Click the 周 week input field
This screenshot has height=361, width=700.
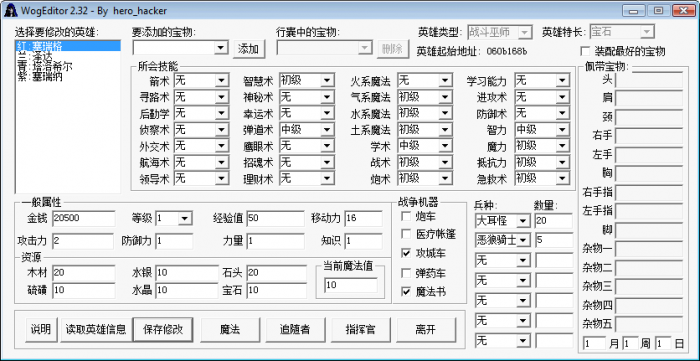tap(631, 344)
